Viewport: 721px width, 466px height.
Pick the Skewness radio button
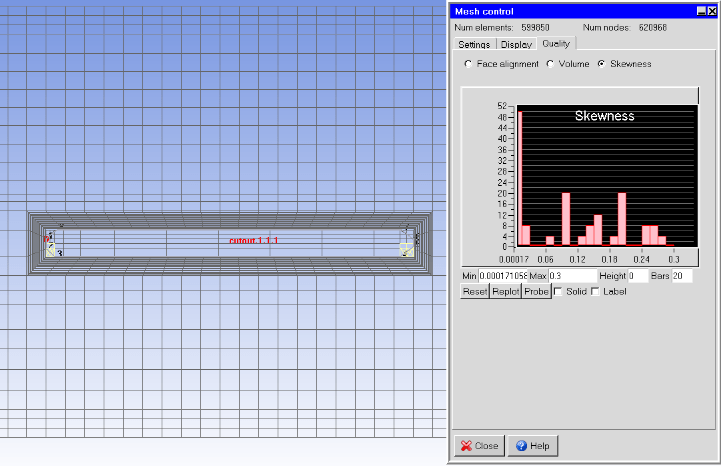click(601, 64)
